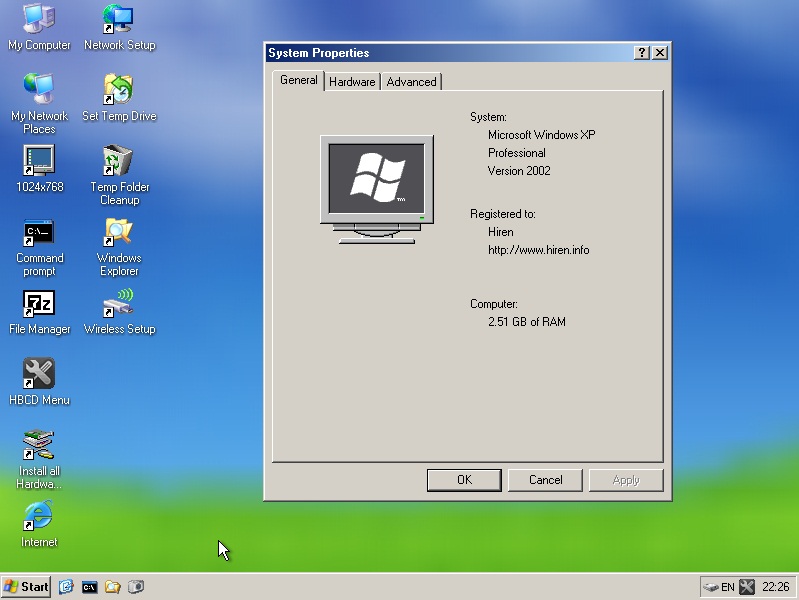Switch to the Advanced tab

(x=411, y=82)
